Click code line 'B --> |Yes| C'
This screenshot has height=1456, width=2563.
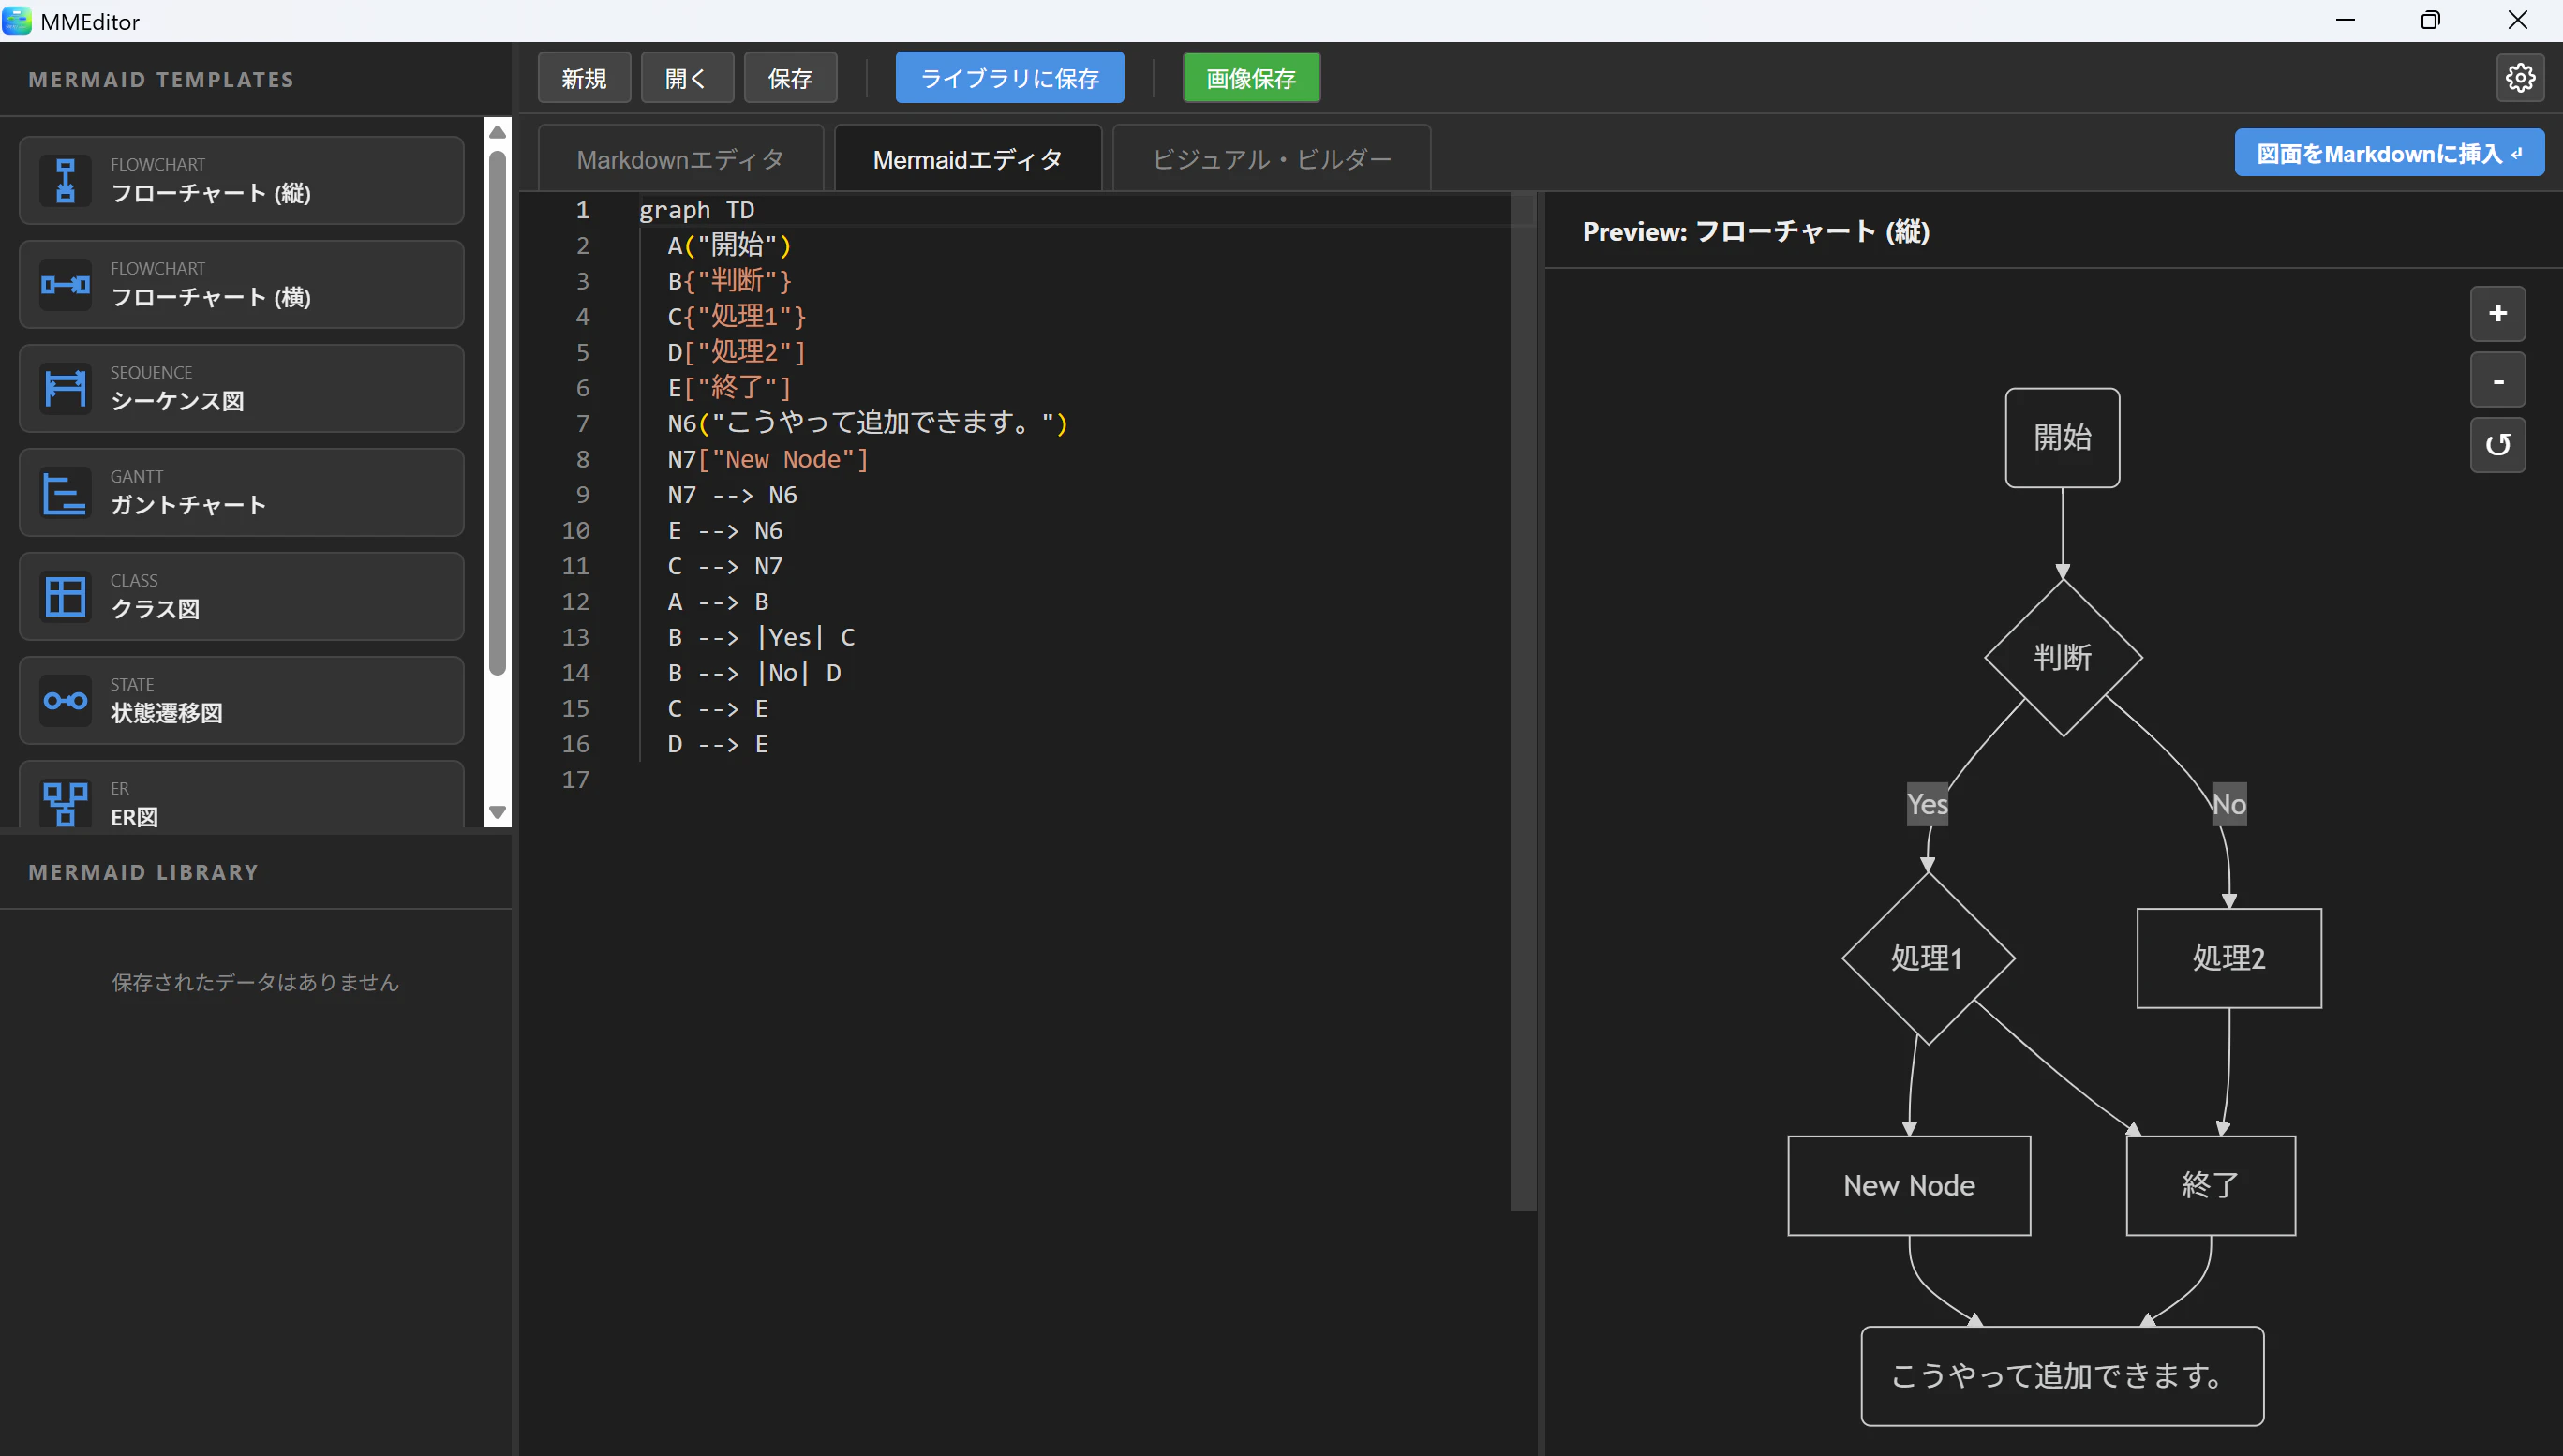[762, 637]
